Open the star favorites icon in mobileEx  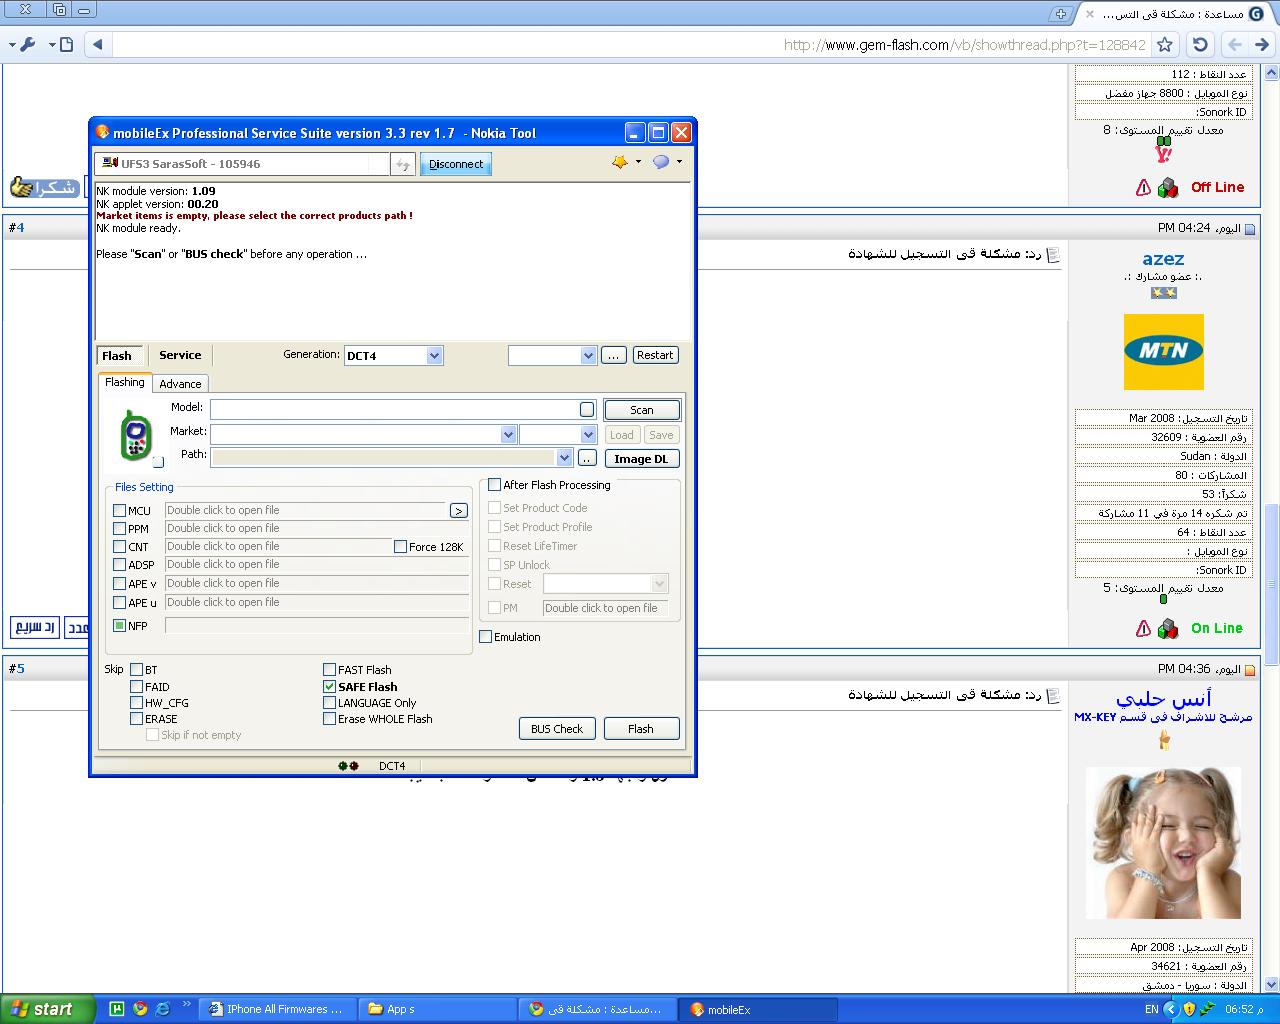tap(620, 162)
